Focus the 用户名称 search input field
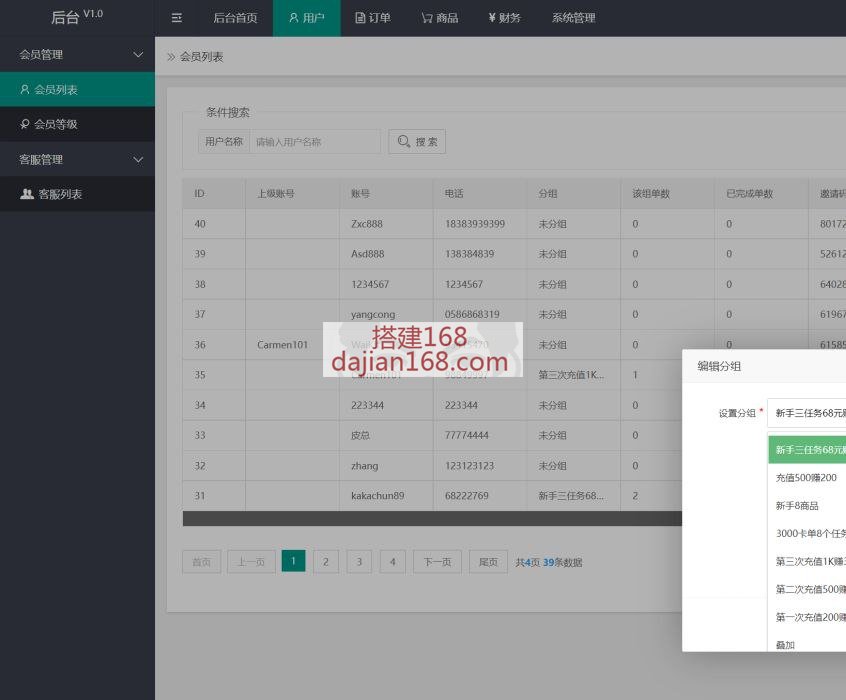Image resolution: width=846 pixels, height=700 pixels. (x=314, y=142)
